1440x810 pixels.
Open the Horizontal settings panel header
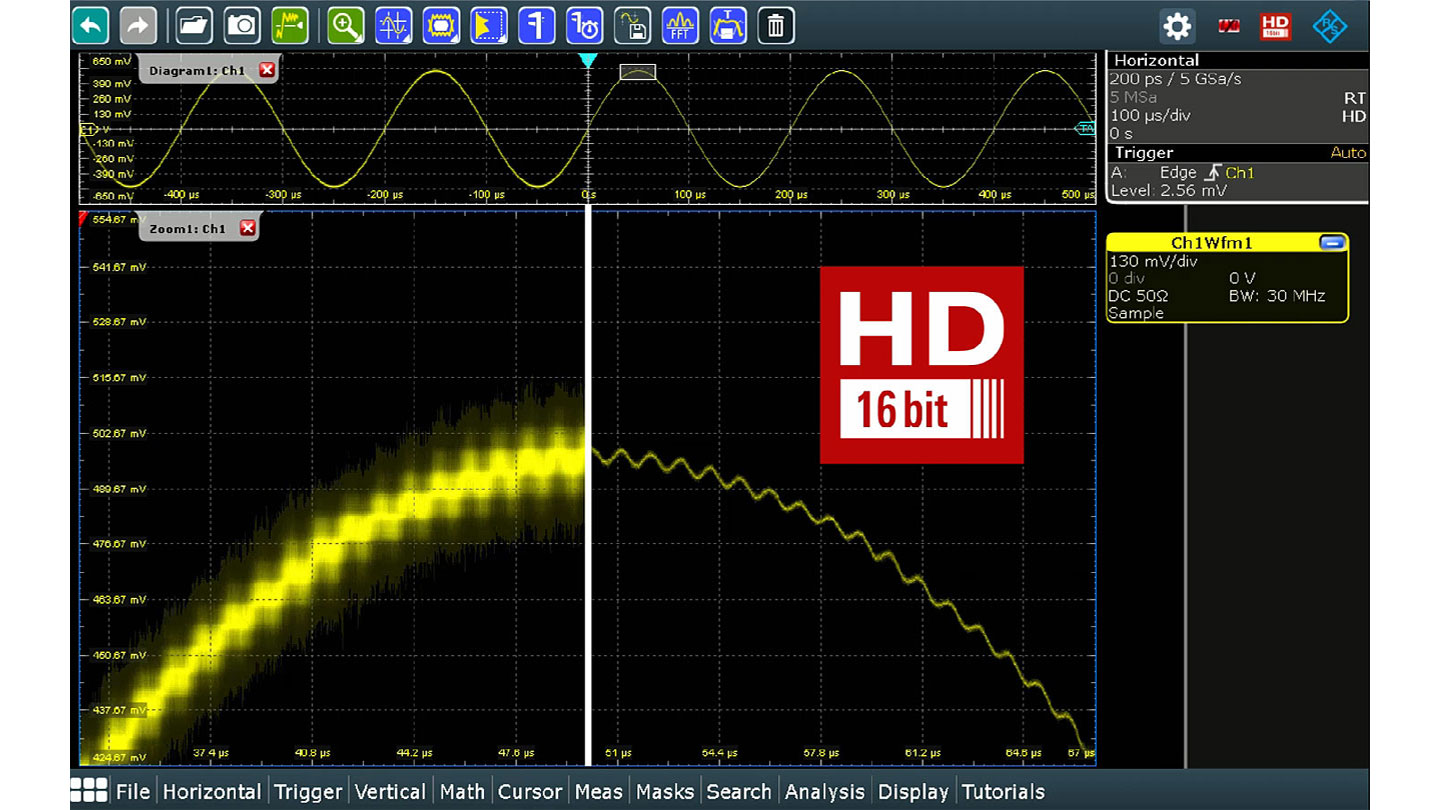point(1156,60)
